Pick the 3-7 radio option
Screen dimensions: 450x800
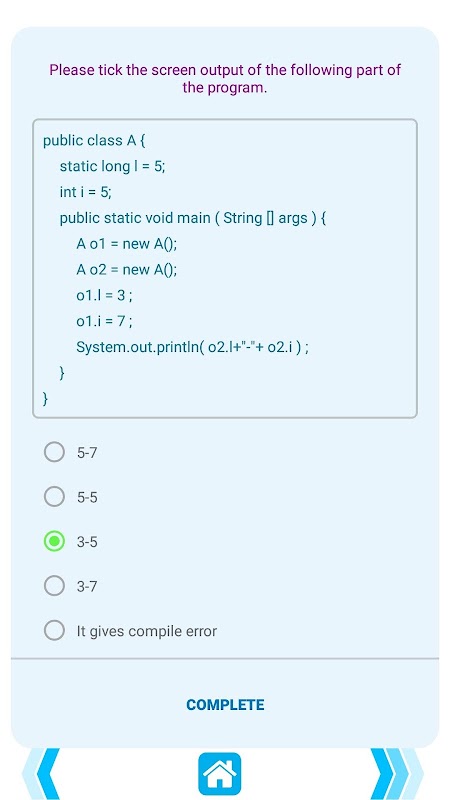pos(54,586)
